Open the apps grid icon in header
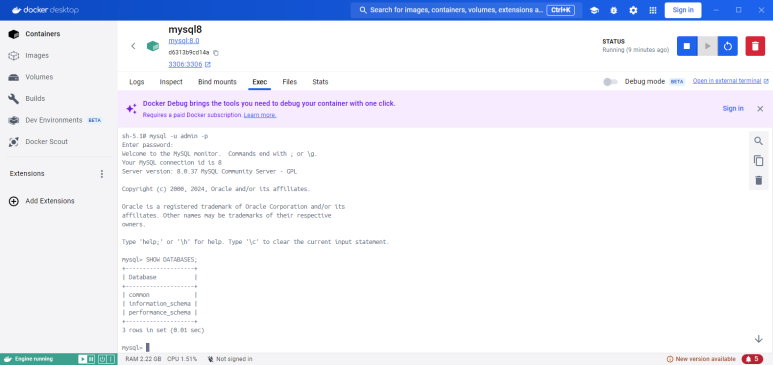 (x=653, y=10)
